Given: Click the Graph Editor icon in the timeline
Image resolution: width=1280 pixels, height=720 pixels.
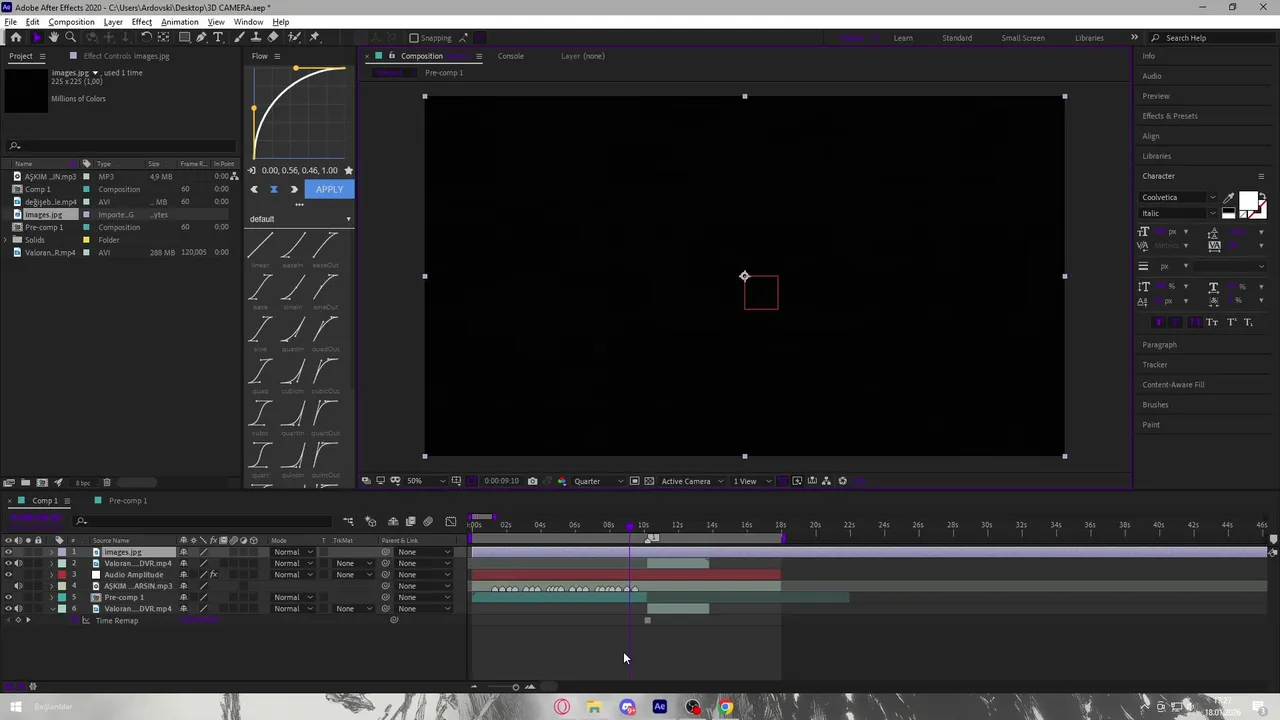Looking at the screenshot, I should (450, 522).
